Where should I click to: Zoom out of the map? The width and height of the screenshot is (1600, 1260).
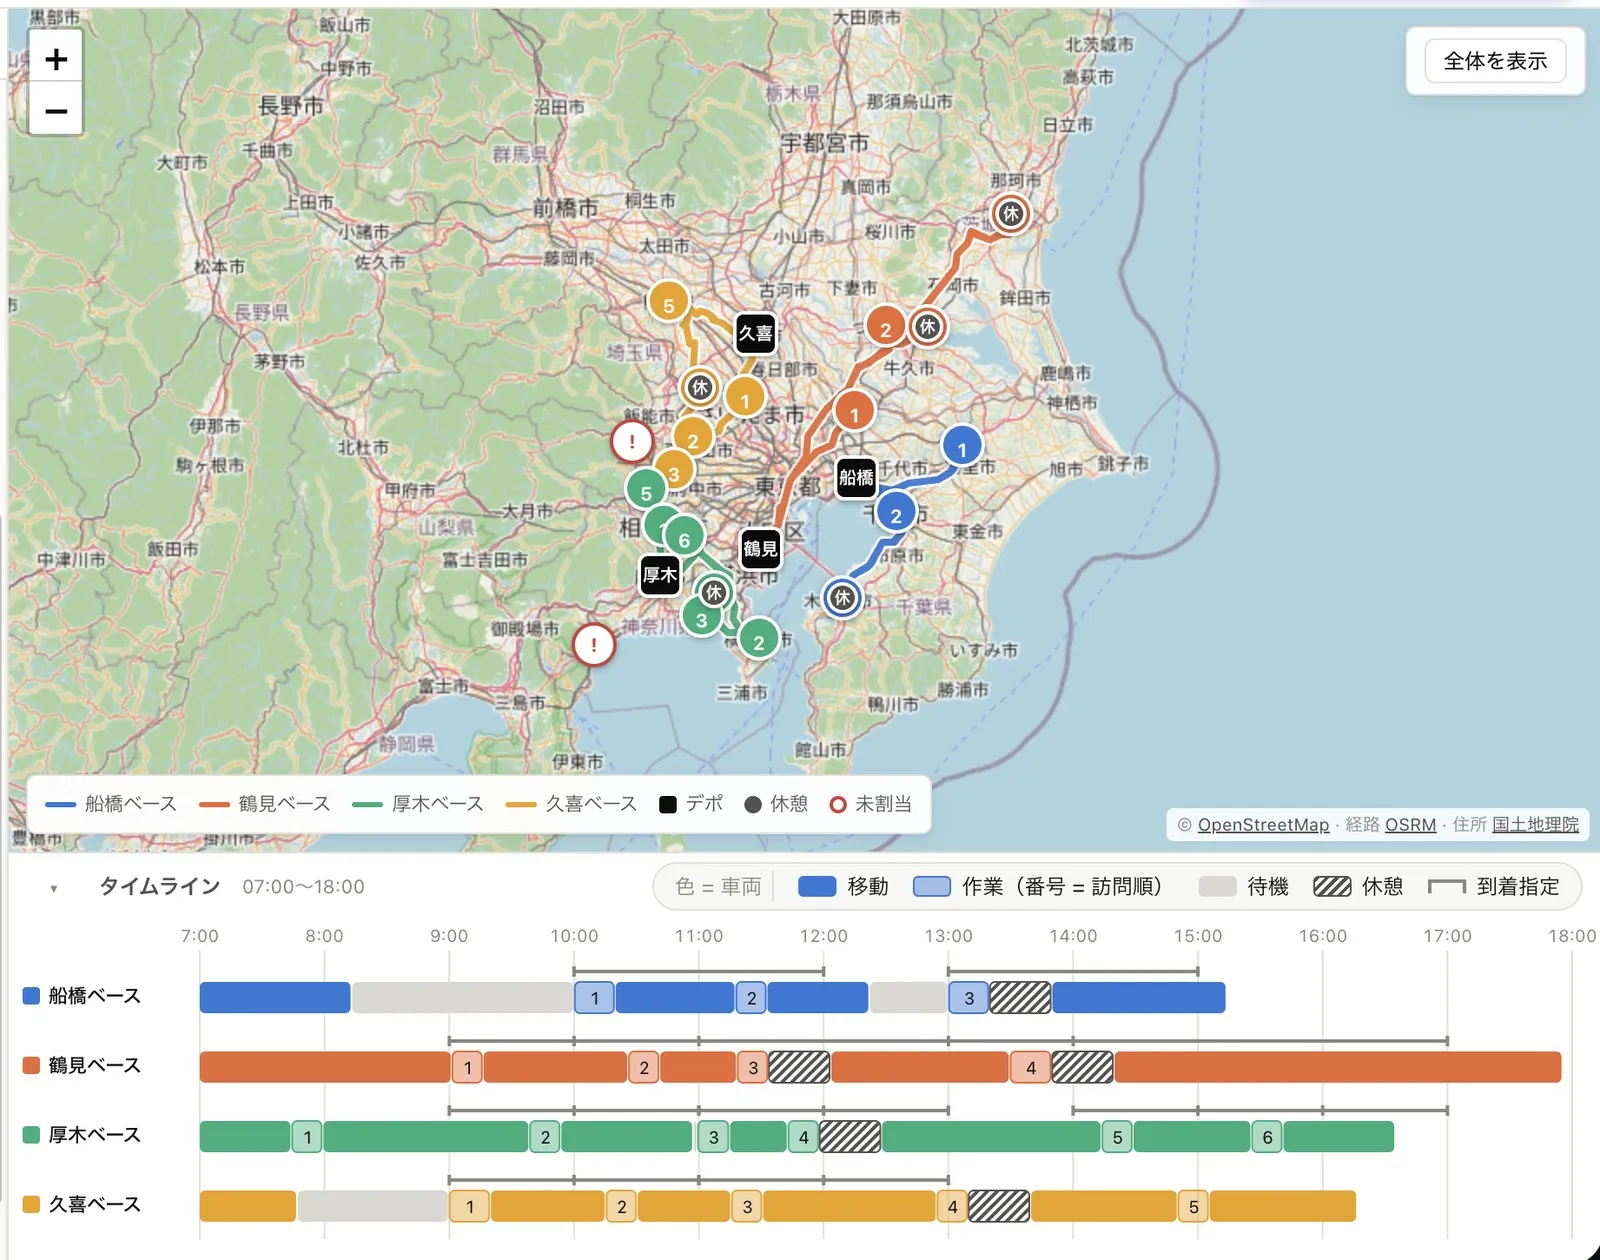[56, 111]
